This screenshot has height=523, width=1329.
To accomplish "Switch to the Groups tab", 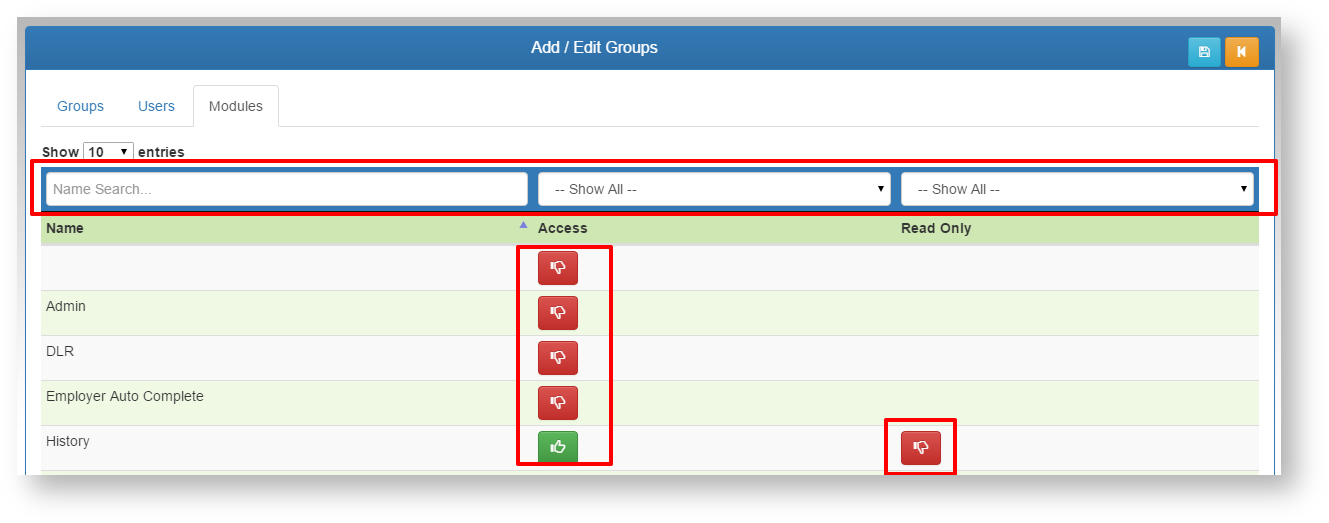I will coord(80,106).
